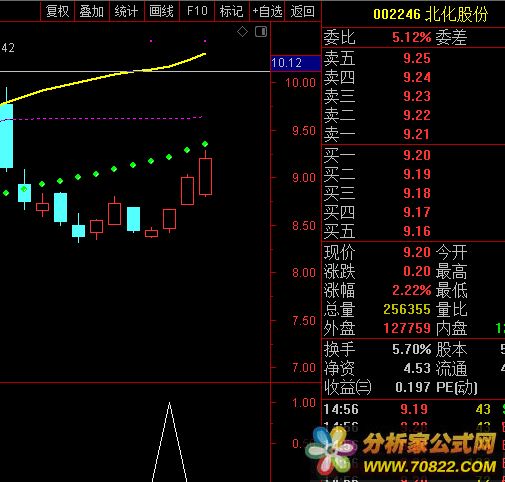Click the 7.00 axis price label

(304, 368)
